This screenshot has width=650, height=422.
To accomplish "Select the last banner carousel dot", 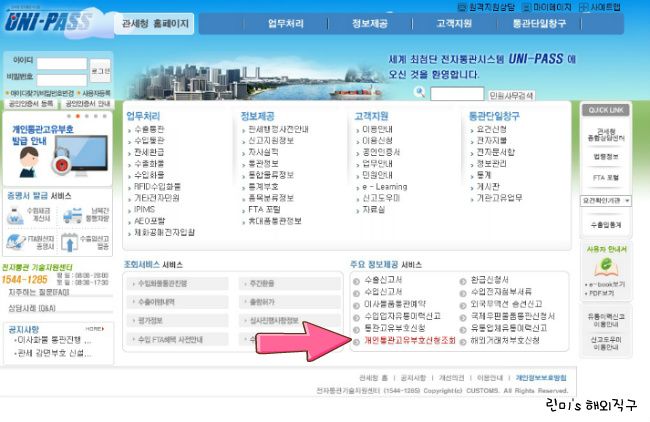I will (x=104, y=116).
